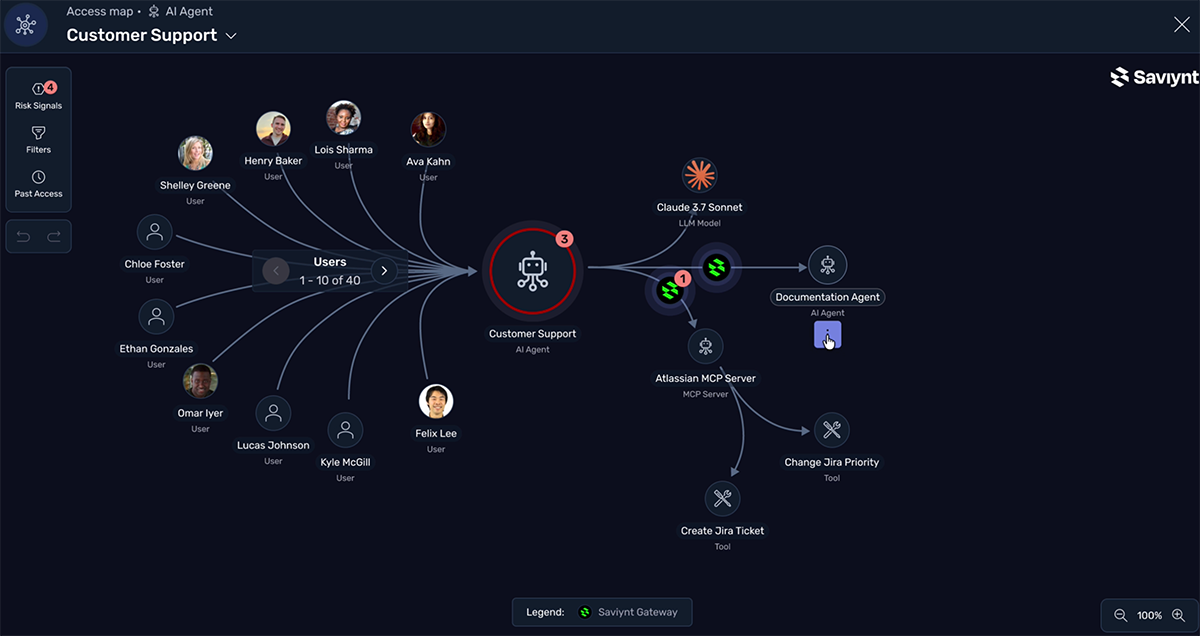Click the Claude 3.7 Sonnet model icon
Viewport: 1200px width, 636px height.
(x=700, y=176)
